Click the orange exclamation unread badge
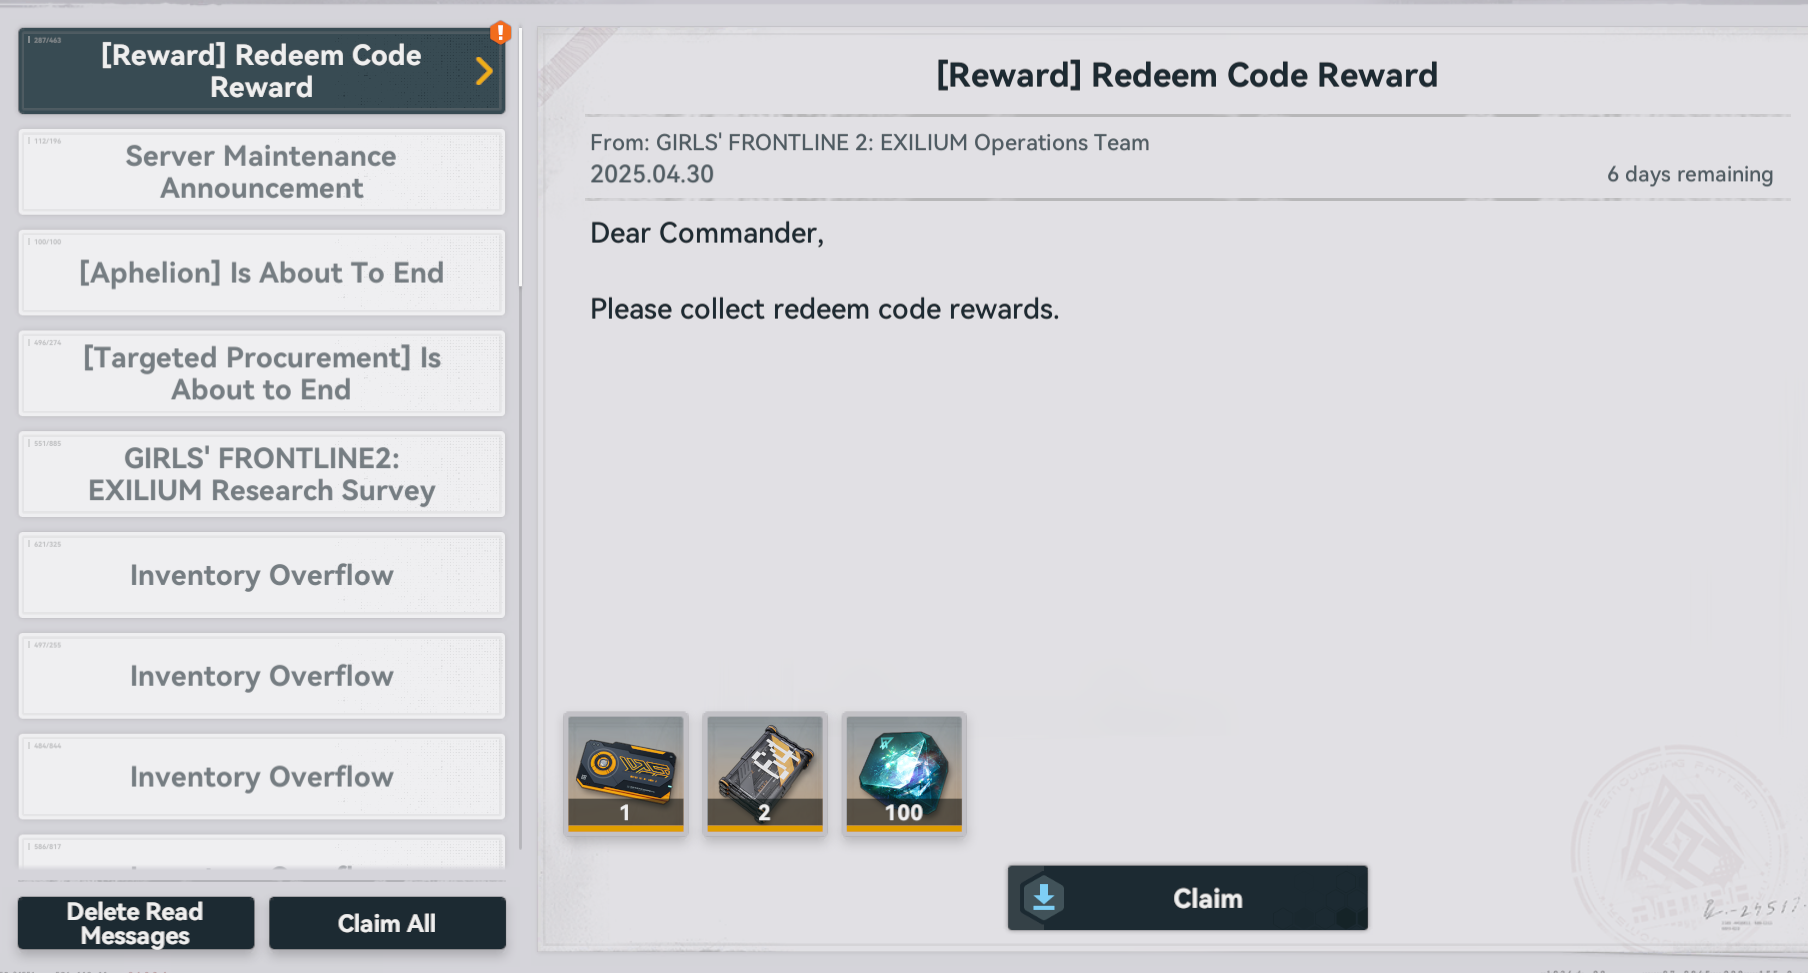The height and width of the screenshot is (973, 1808). tap(500, 33)
